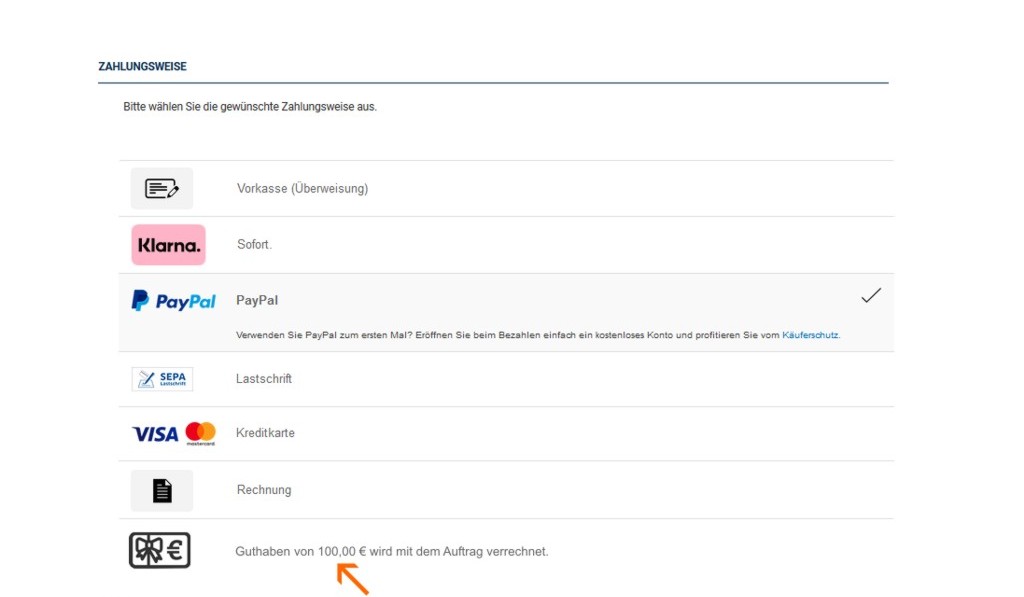Select Vorkasse (Überweisung) payment option
Screen dimensions: 1024x597
coord(302,188)
